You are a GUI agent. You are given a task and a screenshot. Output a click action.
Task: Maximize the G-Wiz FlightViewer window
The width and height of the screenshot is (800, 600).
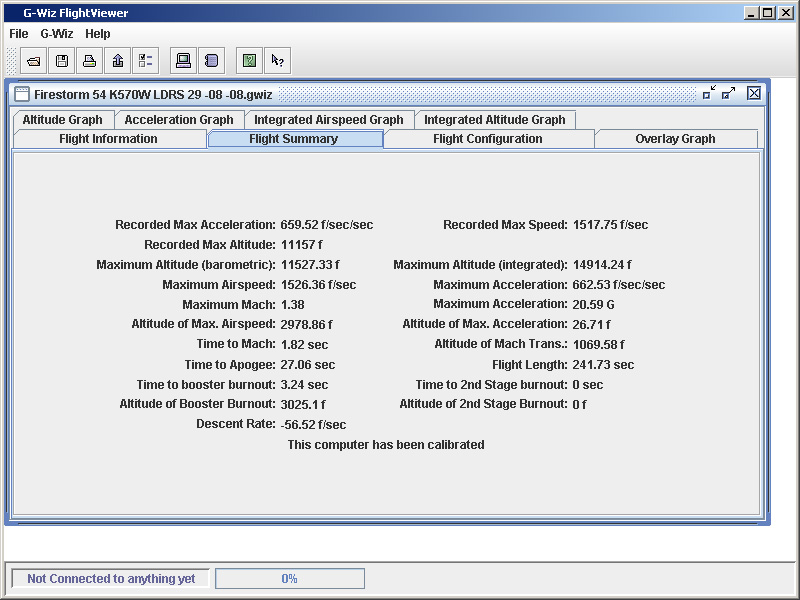pos(768,13)
